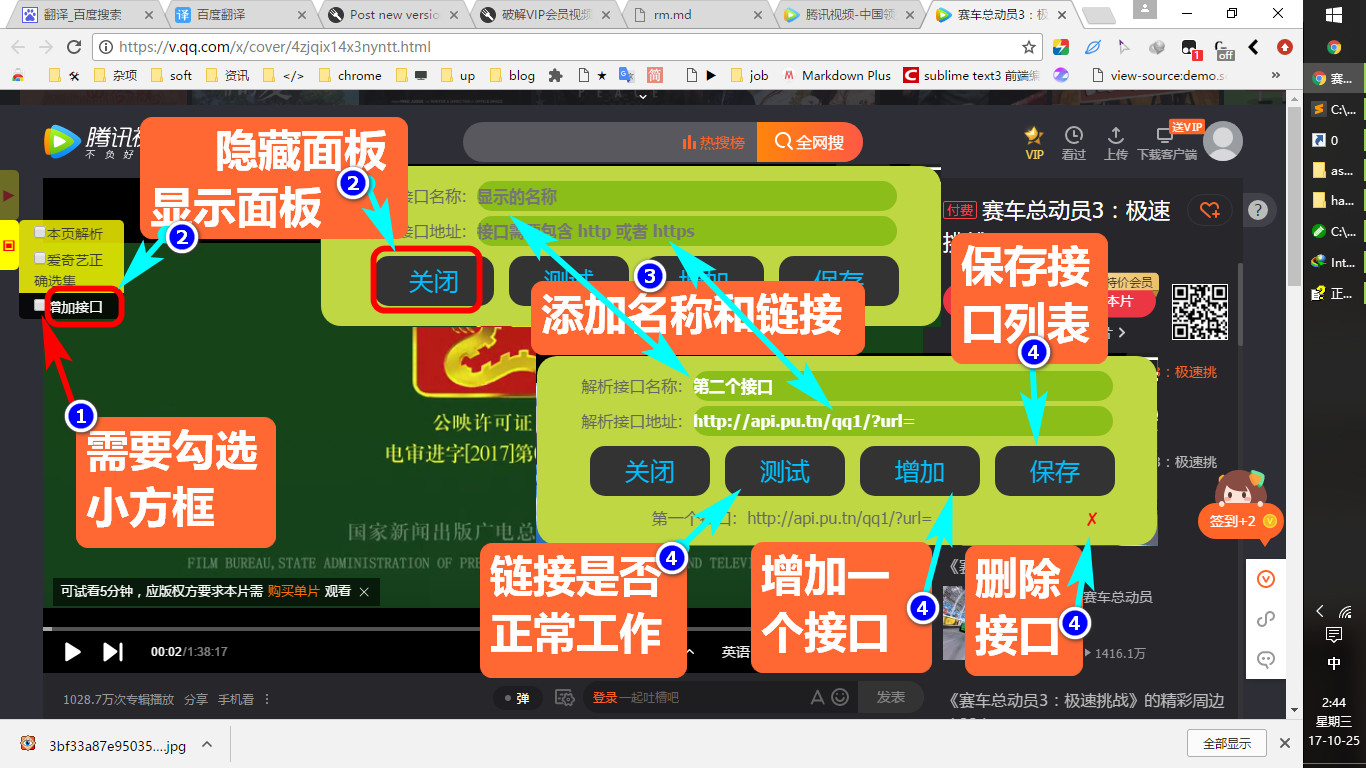Click the 增加 button in the lower interface panel
1366x768 pixels.
click(920, 471)
